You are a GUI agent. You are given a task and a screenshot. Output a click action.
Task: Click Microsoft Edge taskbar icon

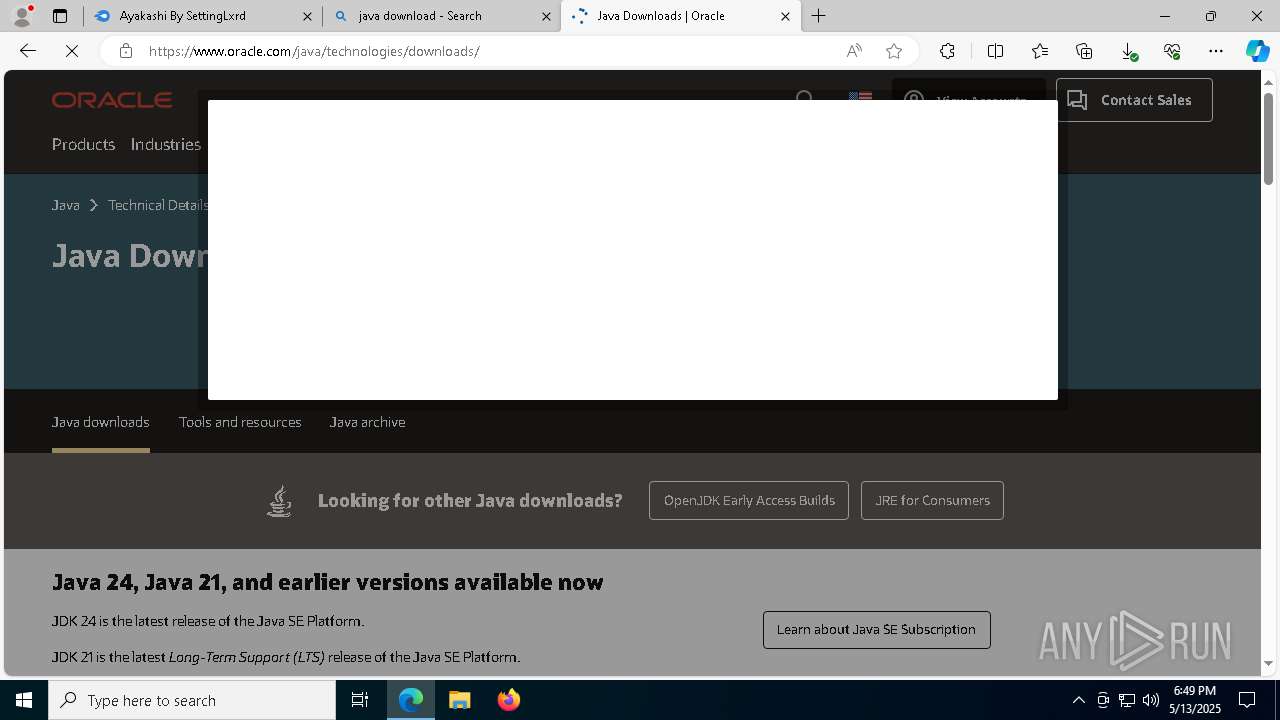[x=411, y=700]
